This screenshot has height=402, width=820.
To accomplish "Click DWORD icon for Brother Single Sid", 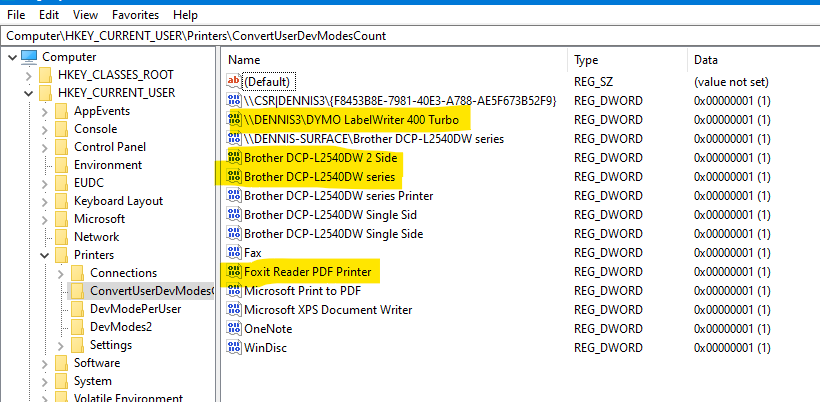I will 233,214.
